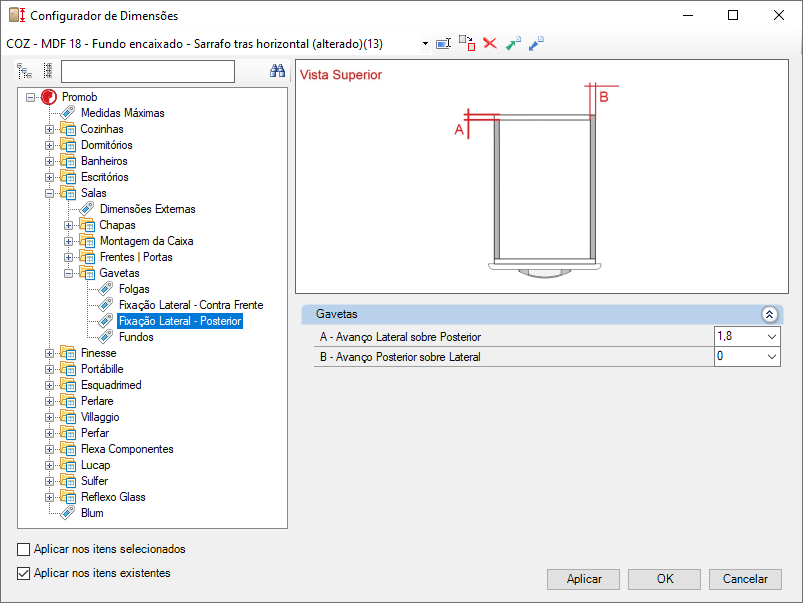Click the Folgas tag icon
The width and height of the screenshot is (803, 603).
105,289
